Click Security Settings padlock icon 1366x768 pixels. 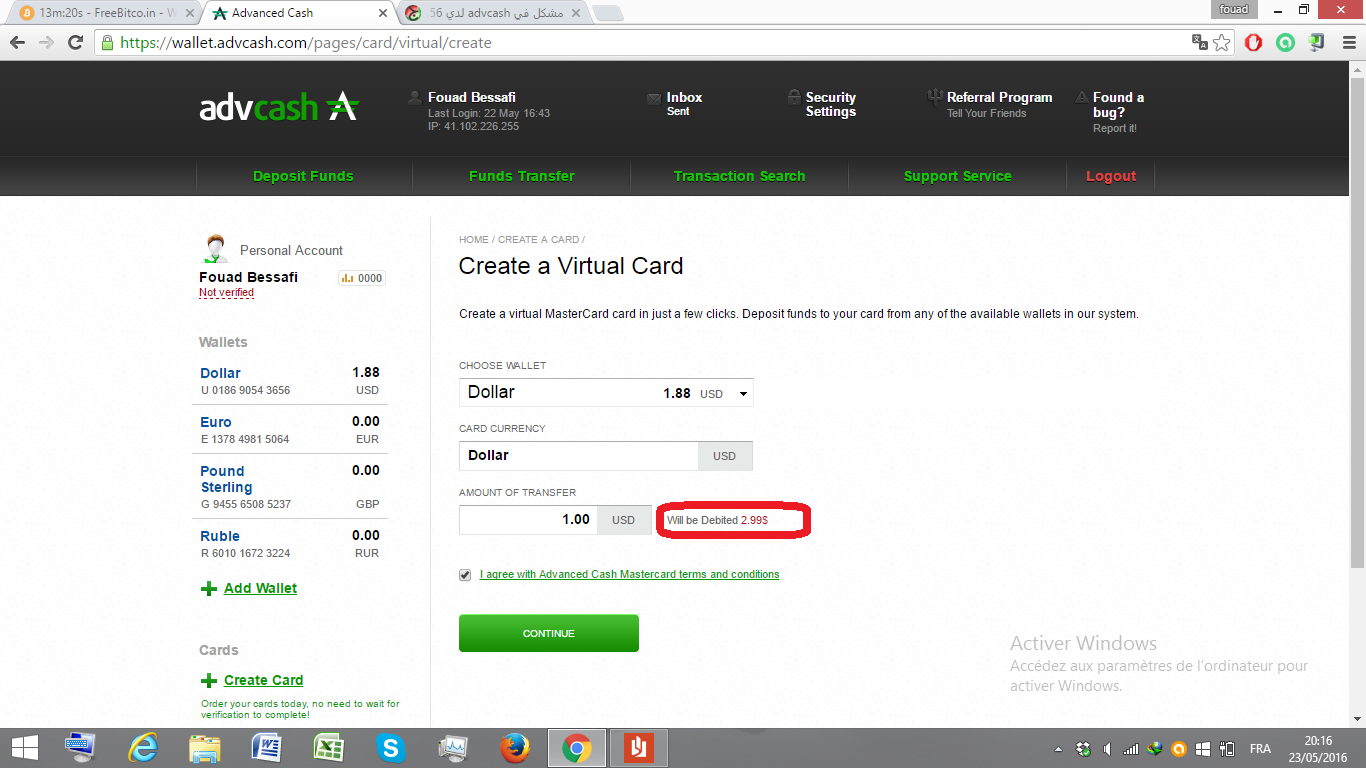coord(794,97)
